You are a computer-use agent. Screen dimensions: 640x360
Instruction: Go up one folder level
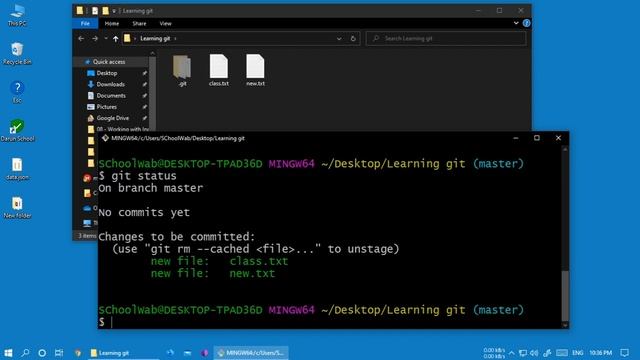click(116, 38)
